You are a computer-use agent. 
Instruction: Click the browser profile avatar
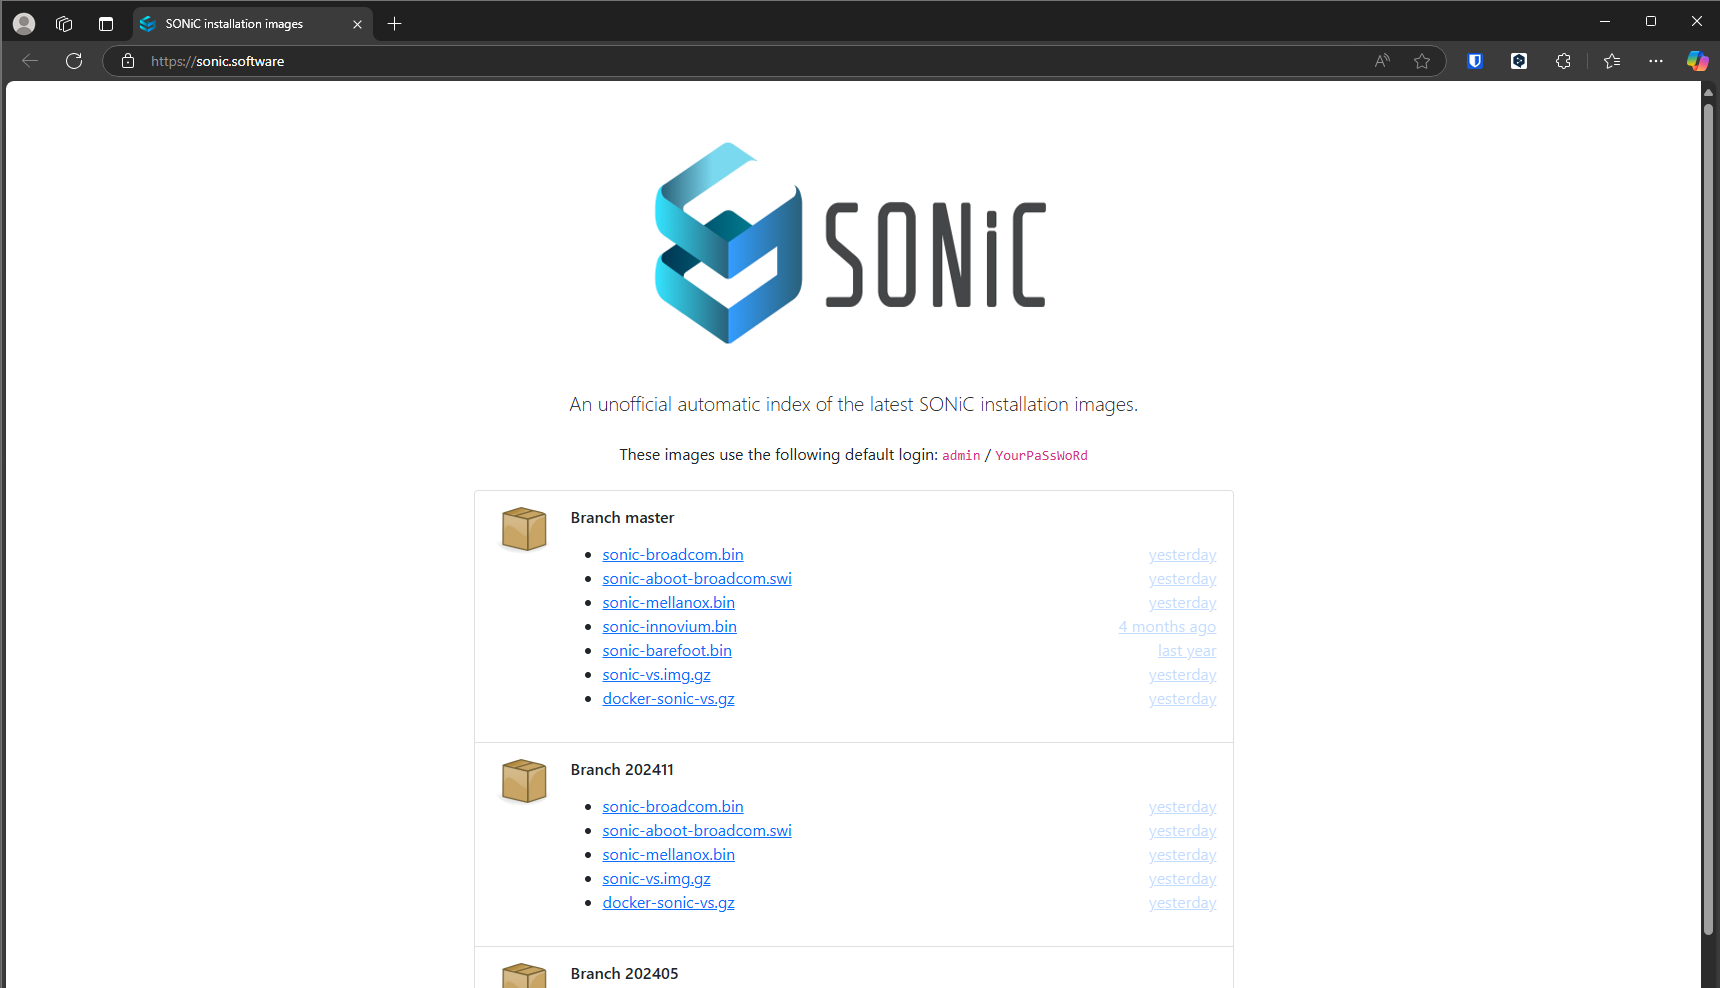24,23
